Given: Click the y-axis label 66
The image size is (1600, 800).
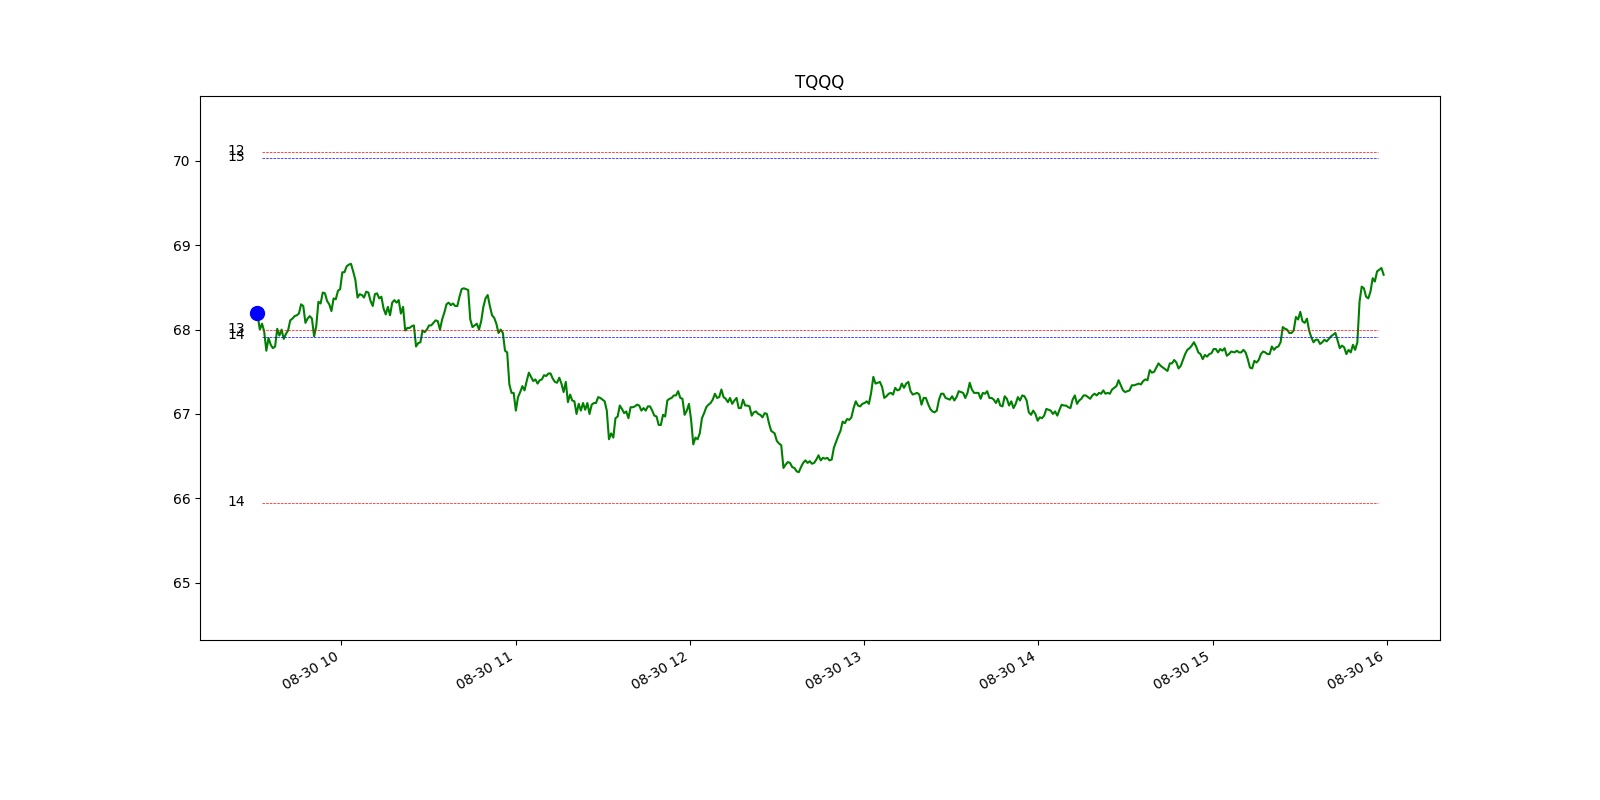Looking at the screenshot, I should pyautogui.click(x=181, y=499).
